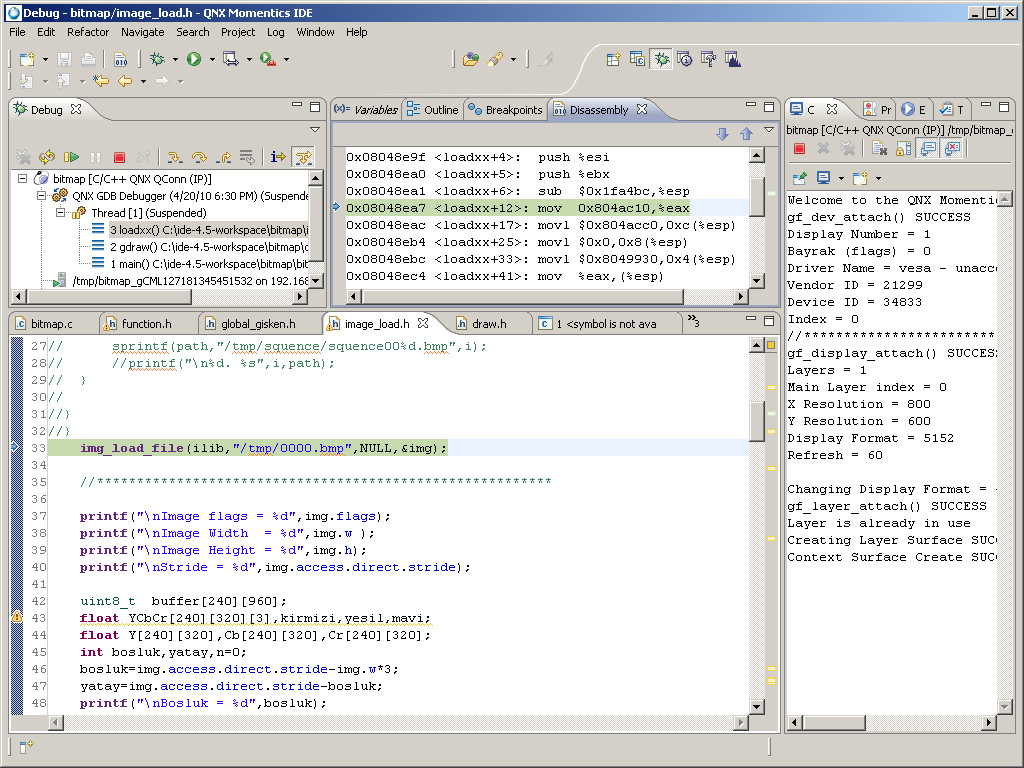Click the Resume button in Debug toolbar
Image resolution: width=1024 pixels, height=768 pixels.
pos(71,157)
